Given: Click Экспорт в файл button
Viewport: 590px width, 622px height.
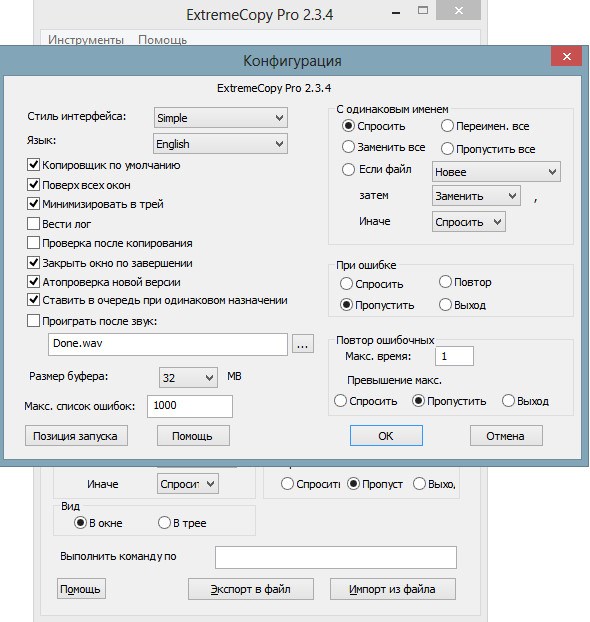Looking at the screenshot, I should 251,589.
